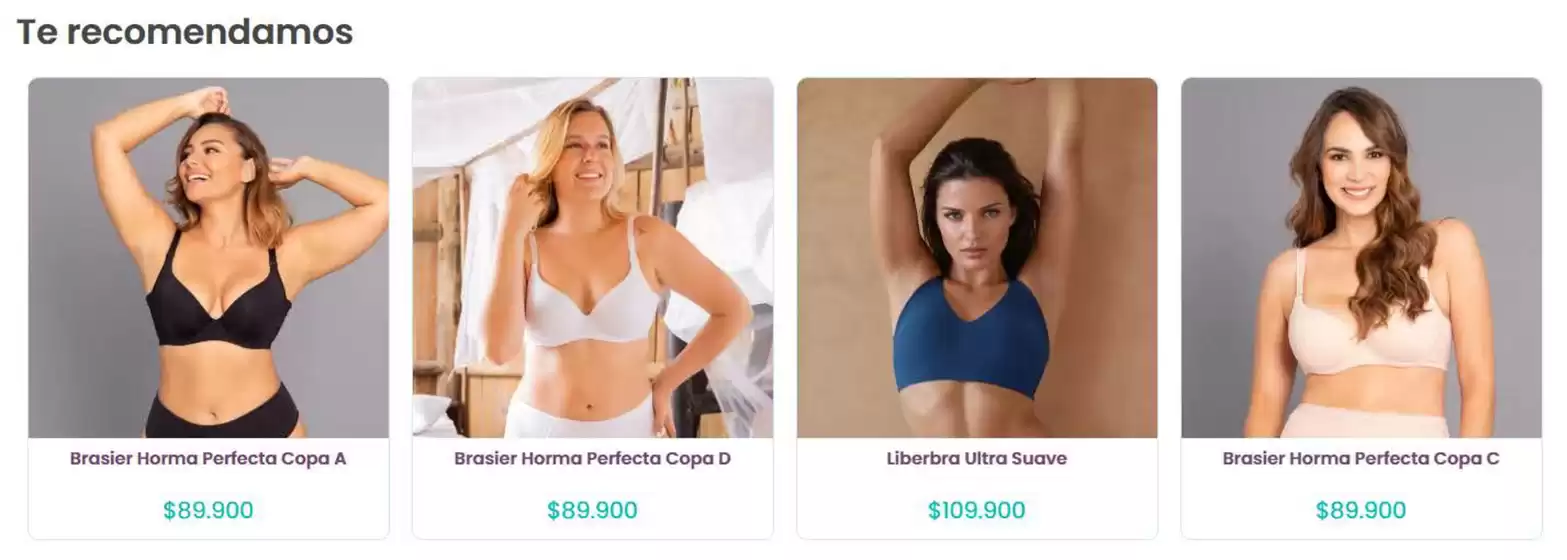The image size is (1567, 560).
Task: Click the $89.900 price under Copa D
Action: pyautogui.click(x=592, y=510)
